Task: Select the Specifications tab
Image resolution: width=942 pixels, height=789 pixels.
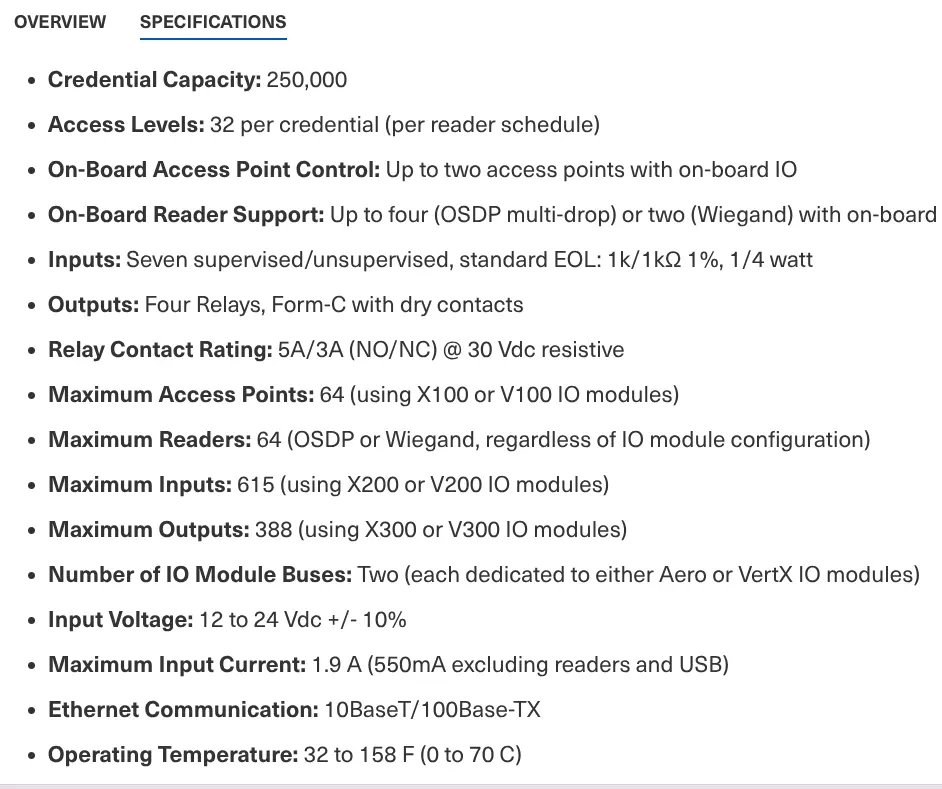Action: click(213, 22)
